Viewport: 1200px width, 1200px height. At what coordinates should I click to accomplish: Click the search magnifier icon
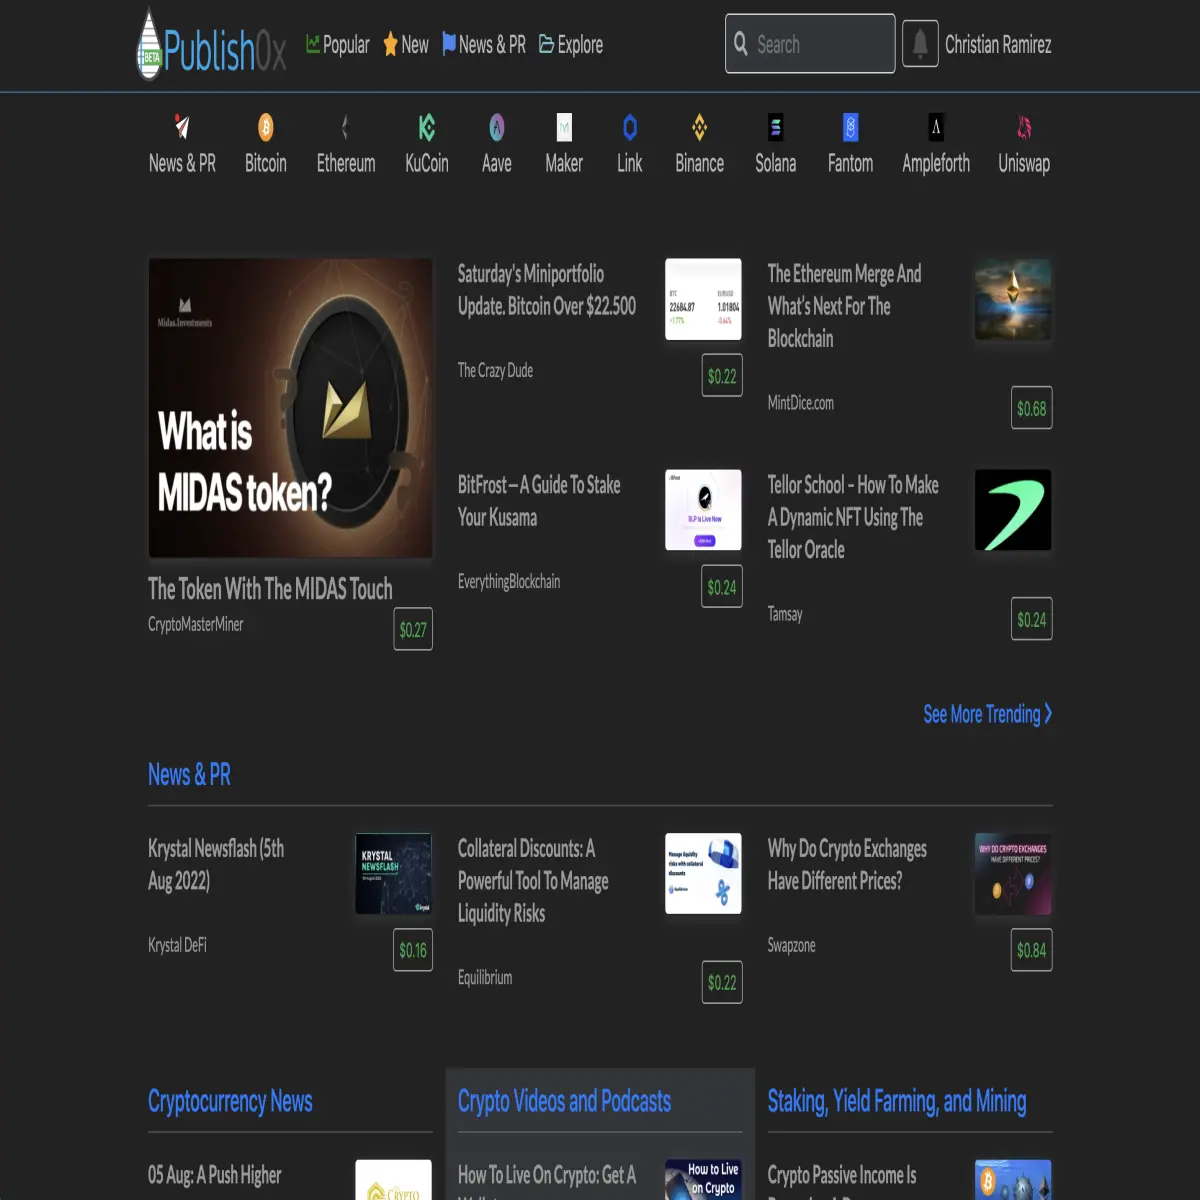point(741,44)
